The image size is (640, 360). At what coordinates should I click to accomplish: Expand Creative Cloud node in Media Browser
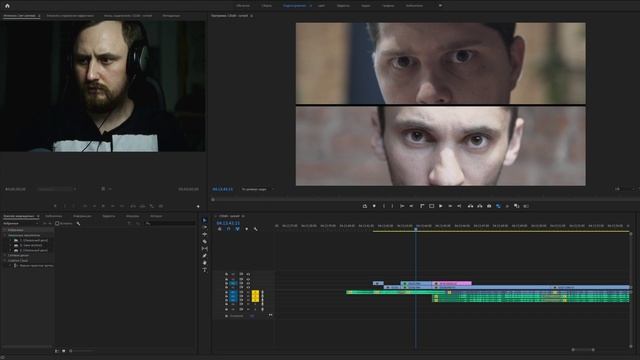pyautogui.click(x=5, y=260)
